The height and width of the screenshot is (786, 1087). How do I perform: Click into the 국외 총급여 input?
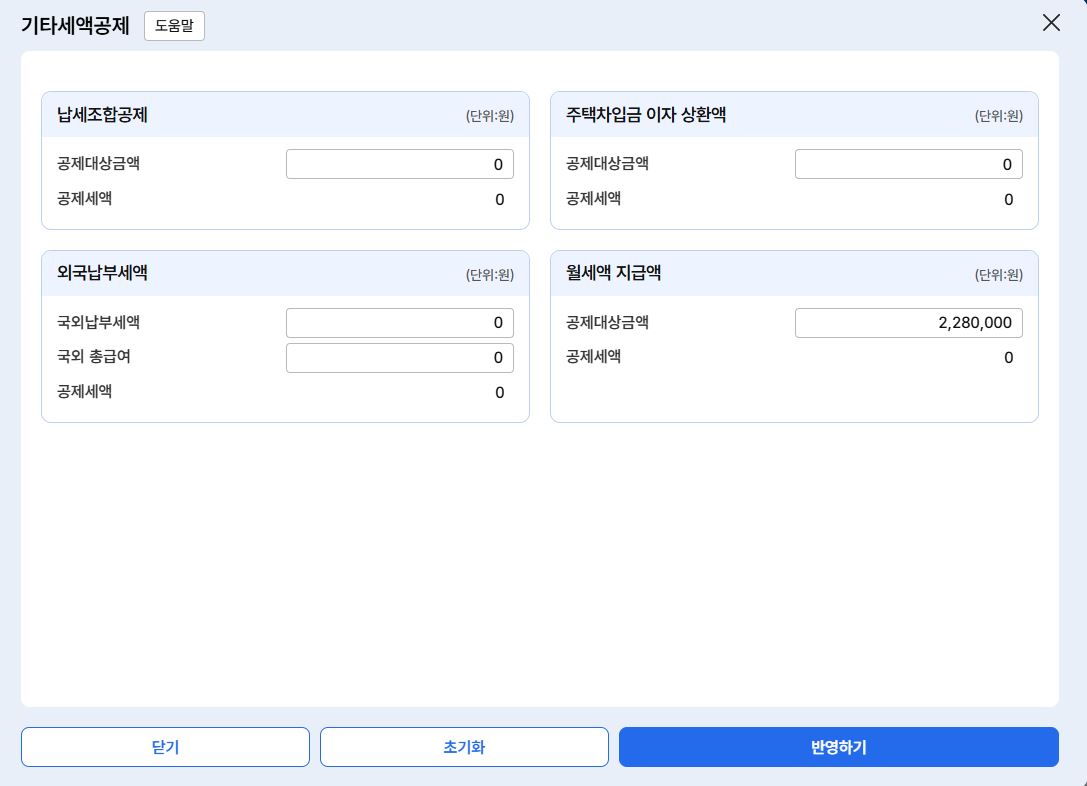[399, 358]
